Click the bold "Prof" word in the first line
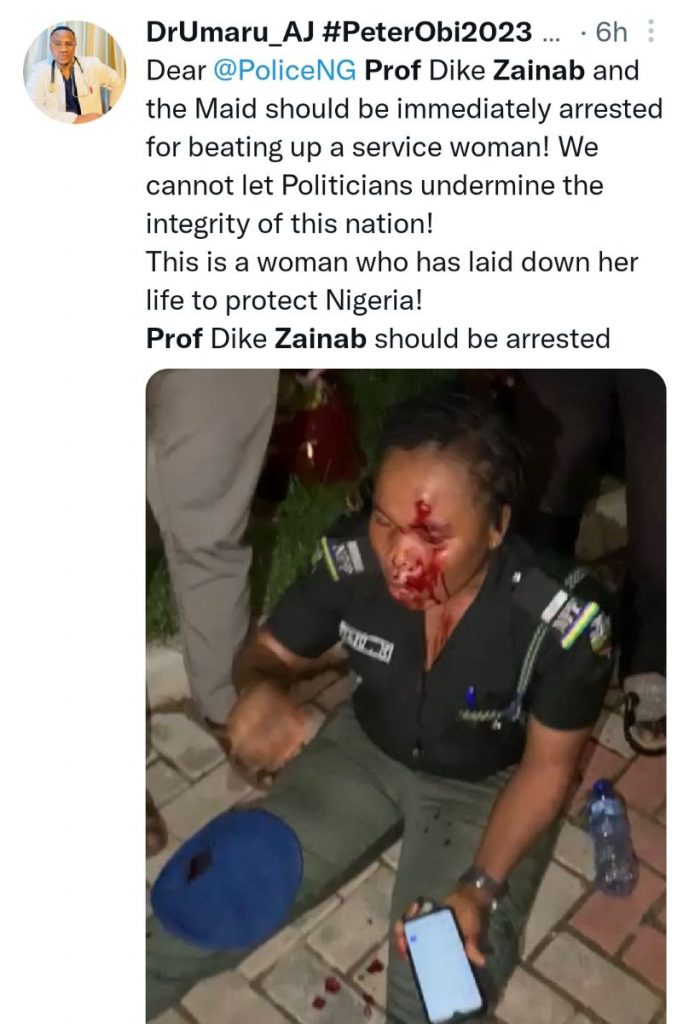689x1024 pixels. pyautogui.click(x=393, y=70)
